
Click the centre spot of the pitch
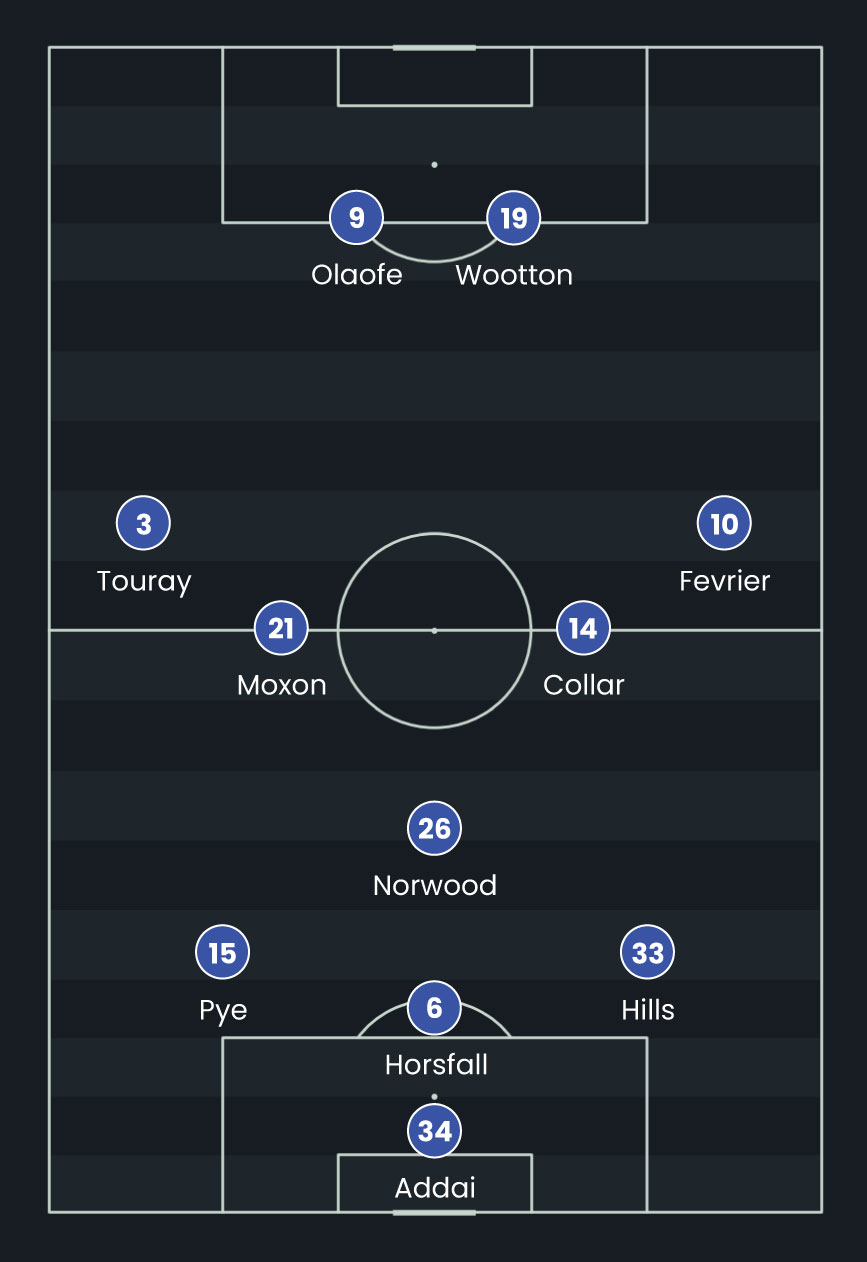tap(434, 630)
